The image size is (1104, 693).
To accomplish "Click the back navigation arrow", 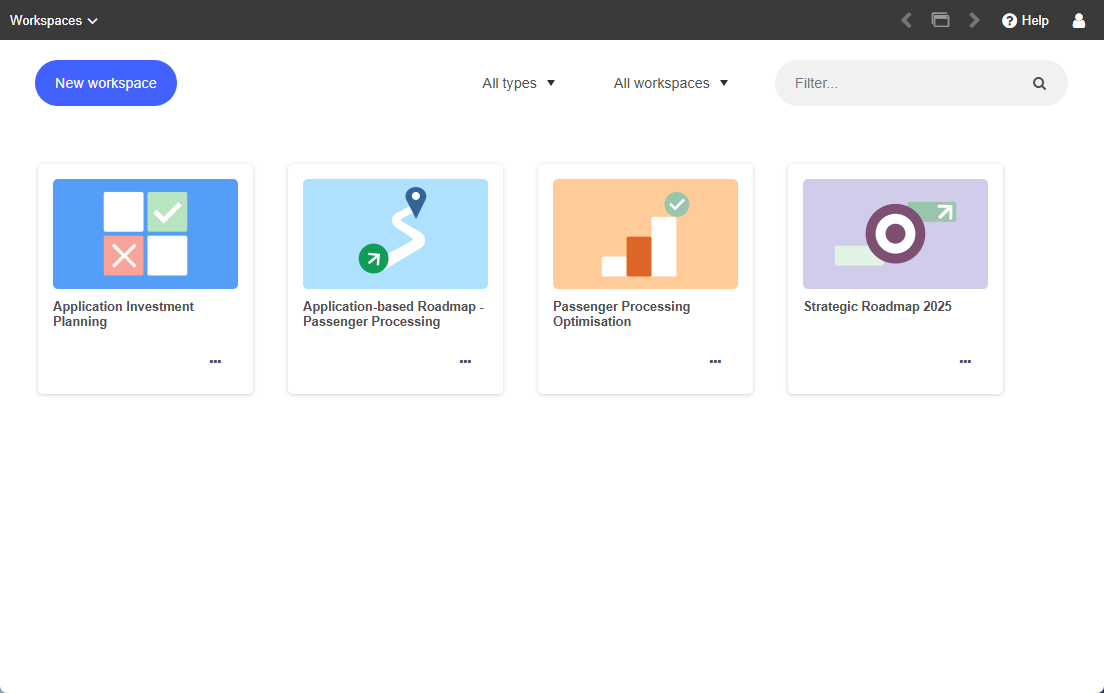I will pyautogui.click(x=906, y=19).
